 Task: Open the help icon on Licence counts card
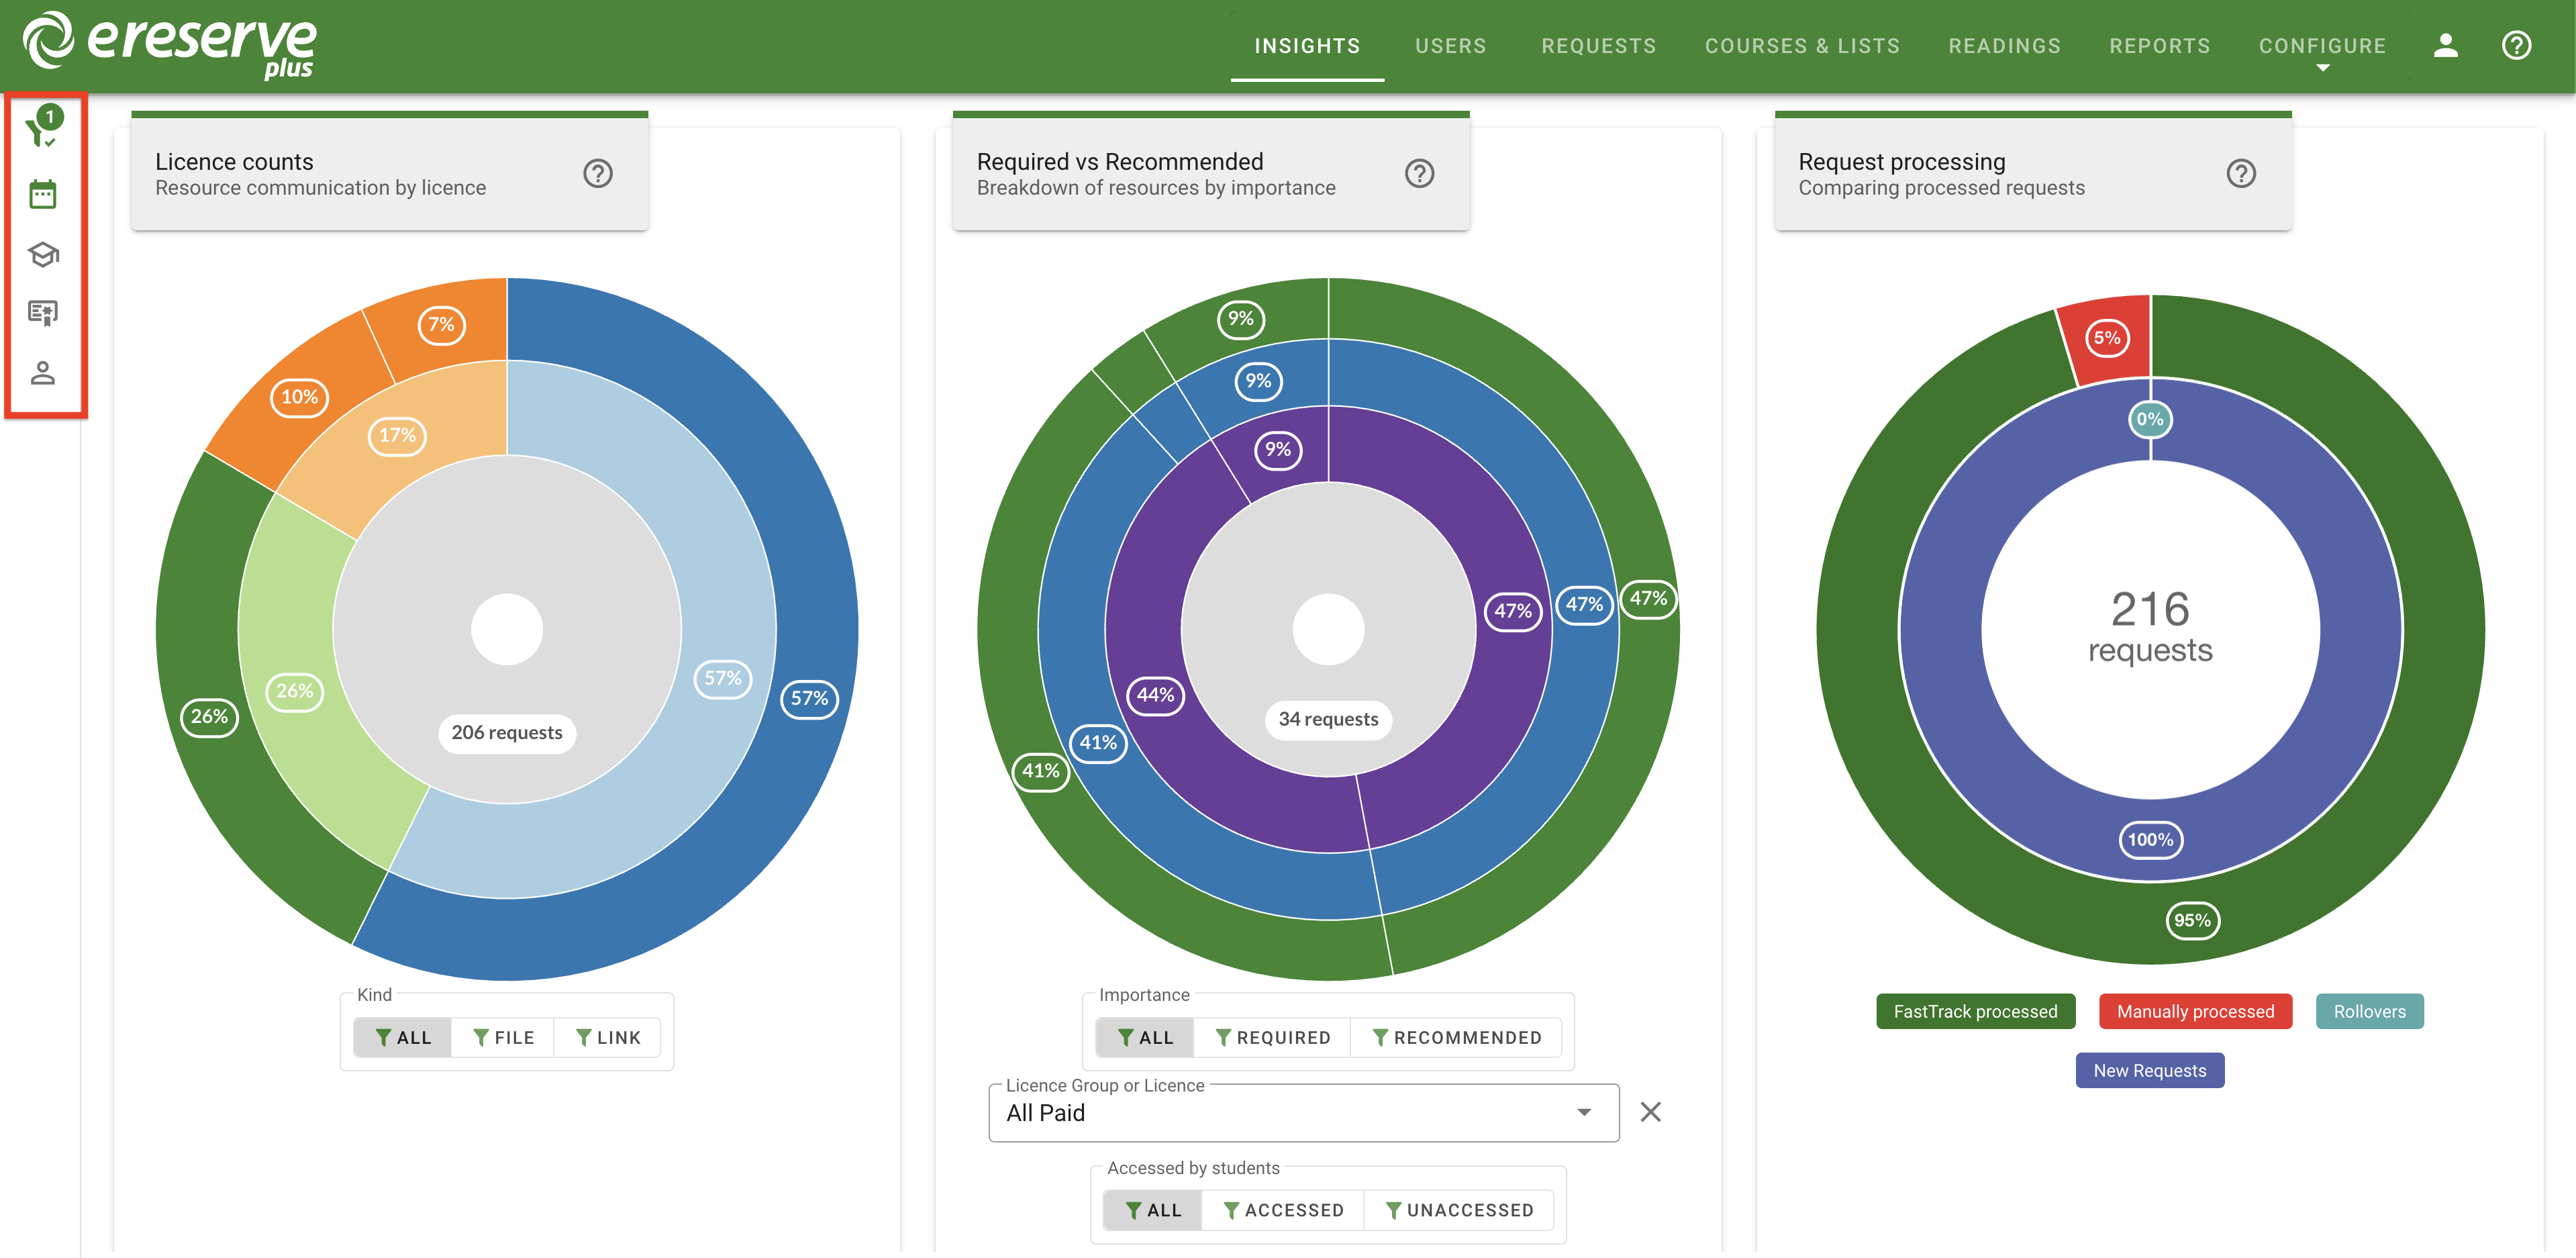coord(597,173)
